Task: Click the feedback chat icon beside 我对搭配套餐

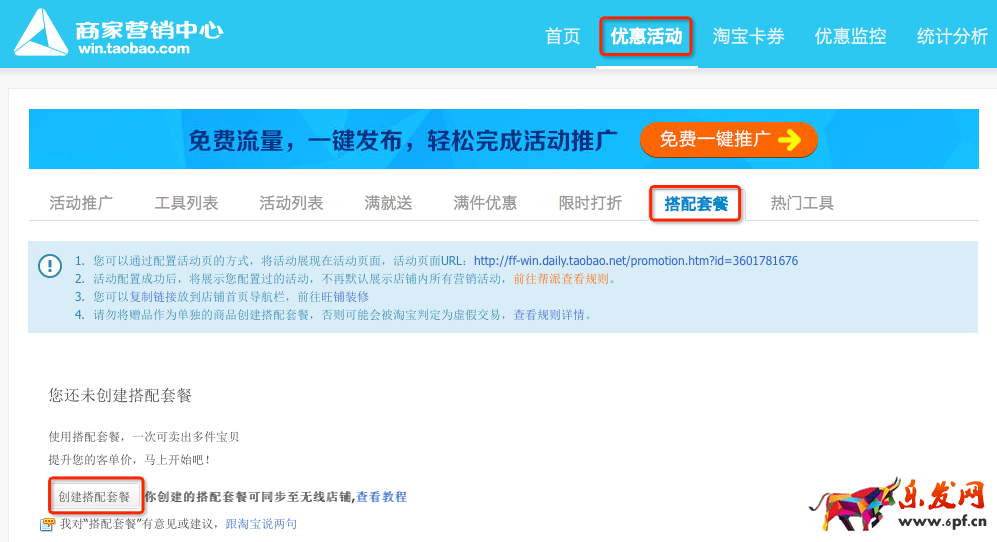Action: pos(48,523)
